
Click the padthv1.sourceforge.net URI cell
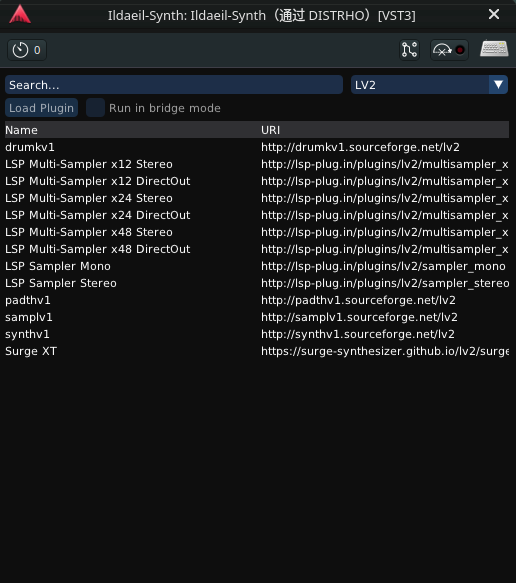coord(358,300)
